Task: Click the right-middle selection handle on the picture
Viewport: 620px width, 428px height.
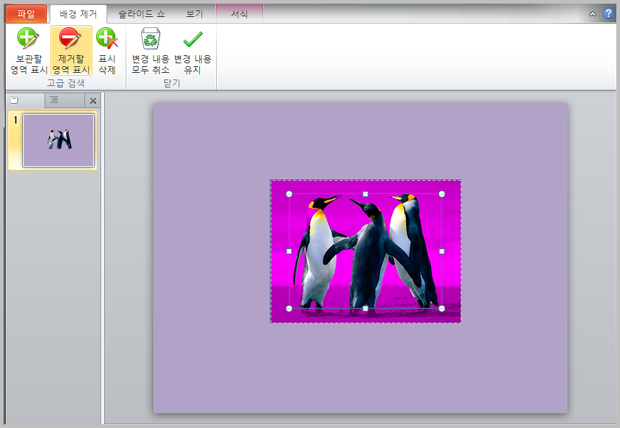Action: coord(442,251)
